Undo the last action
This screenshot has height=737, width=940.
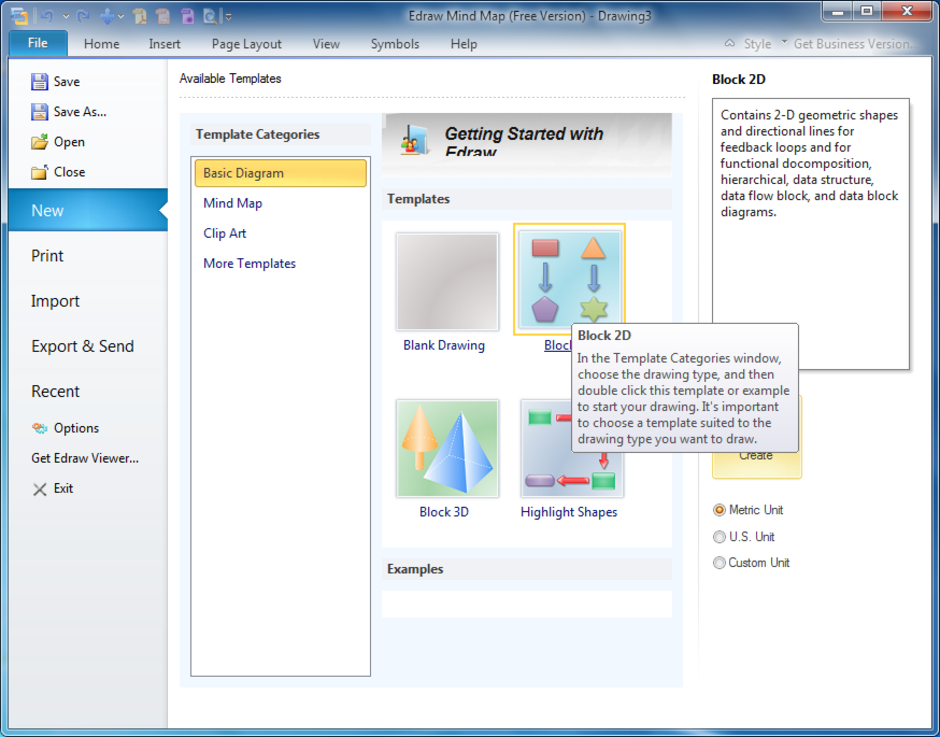click(47, 16)
